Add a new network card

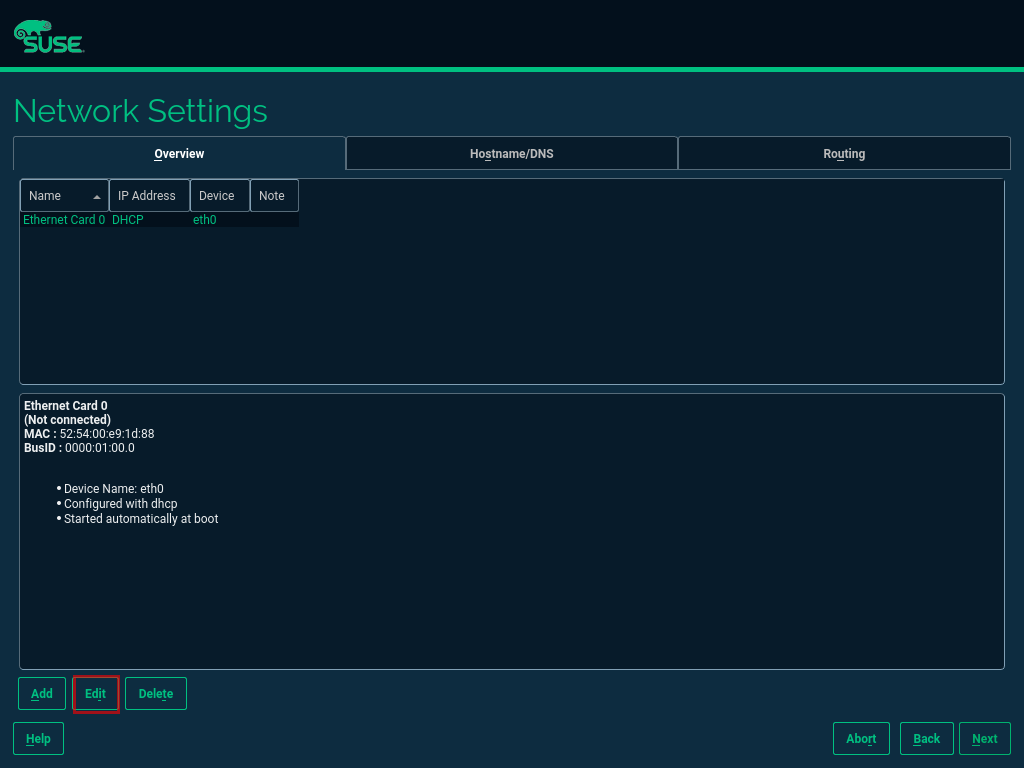41,693
